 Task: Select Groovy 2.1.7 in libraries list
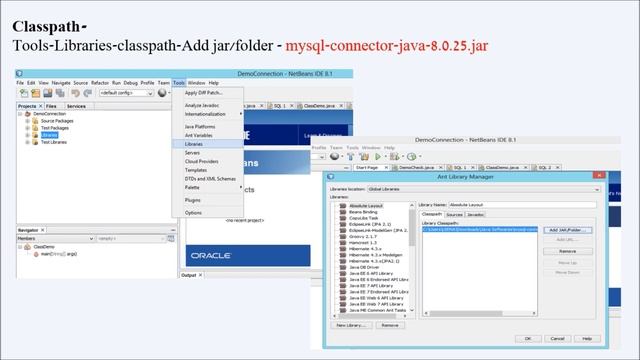(x=362, y=237)
